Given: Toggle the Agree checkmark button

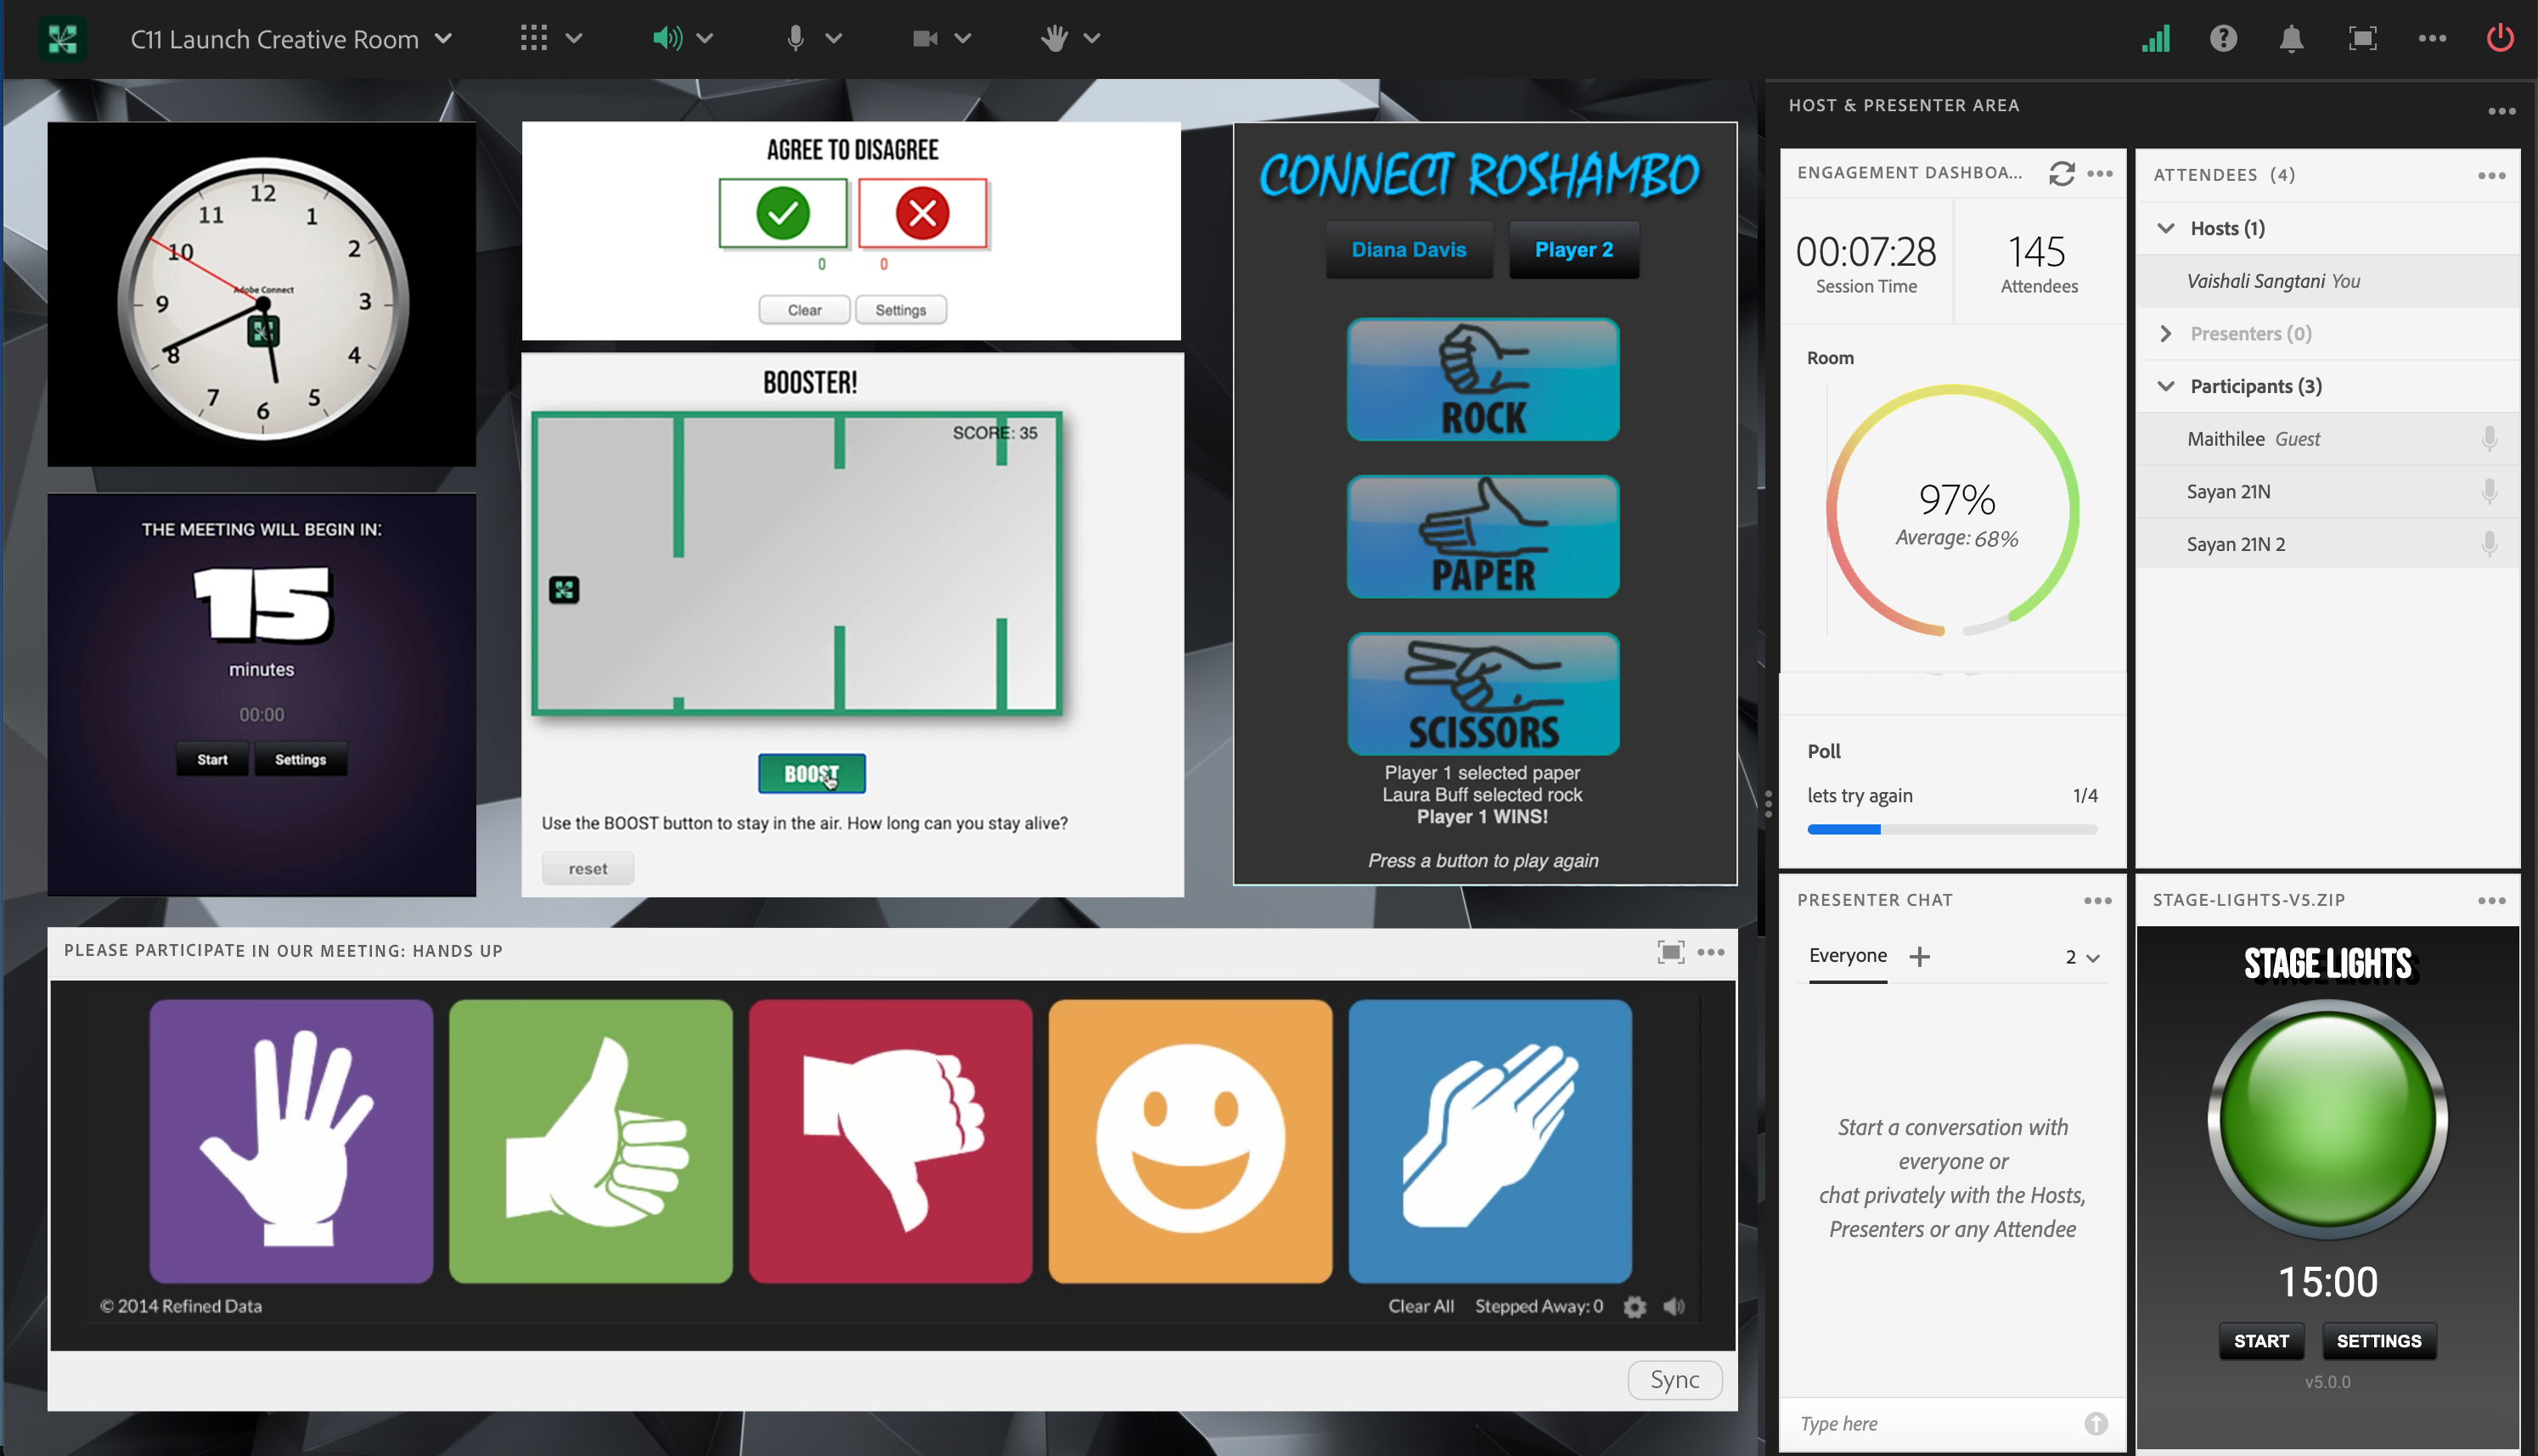Looking at the screenshot, I should tap(785, 213).
